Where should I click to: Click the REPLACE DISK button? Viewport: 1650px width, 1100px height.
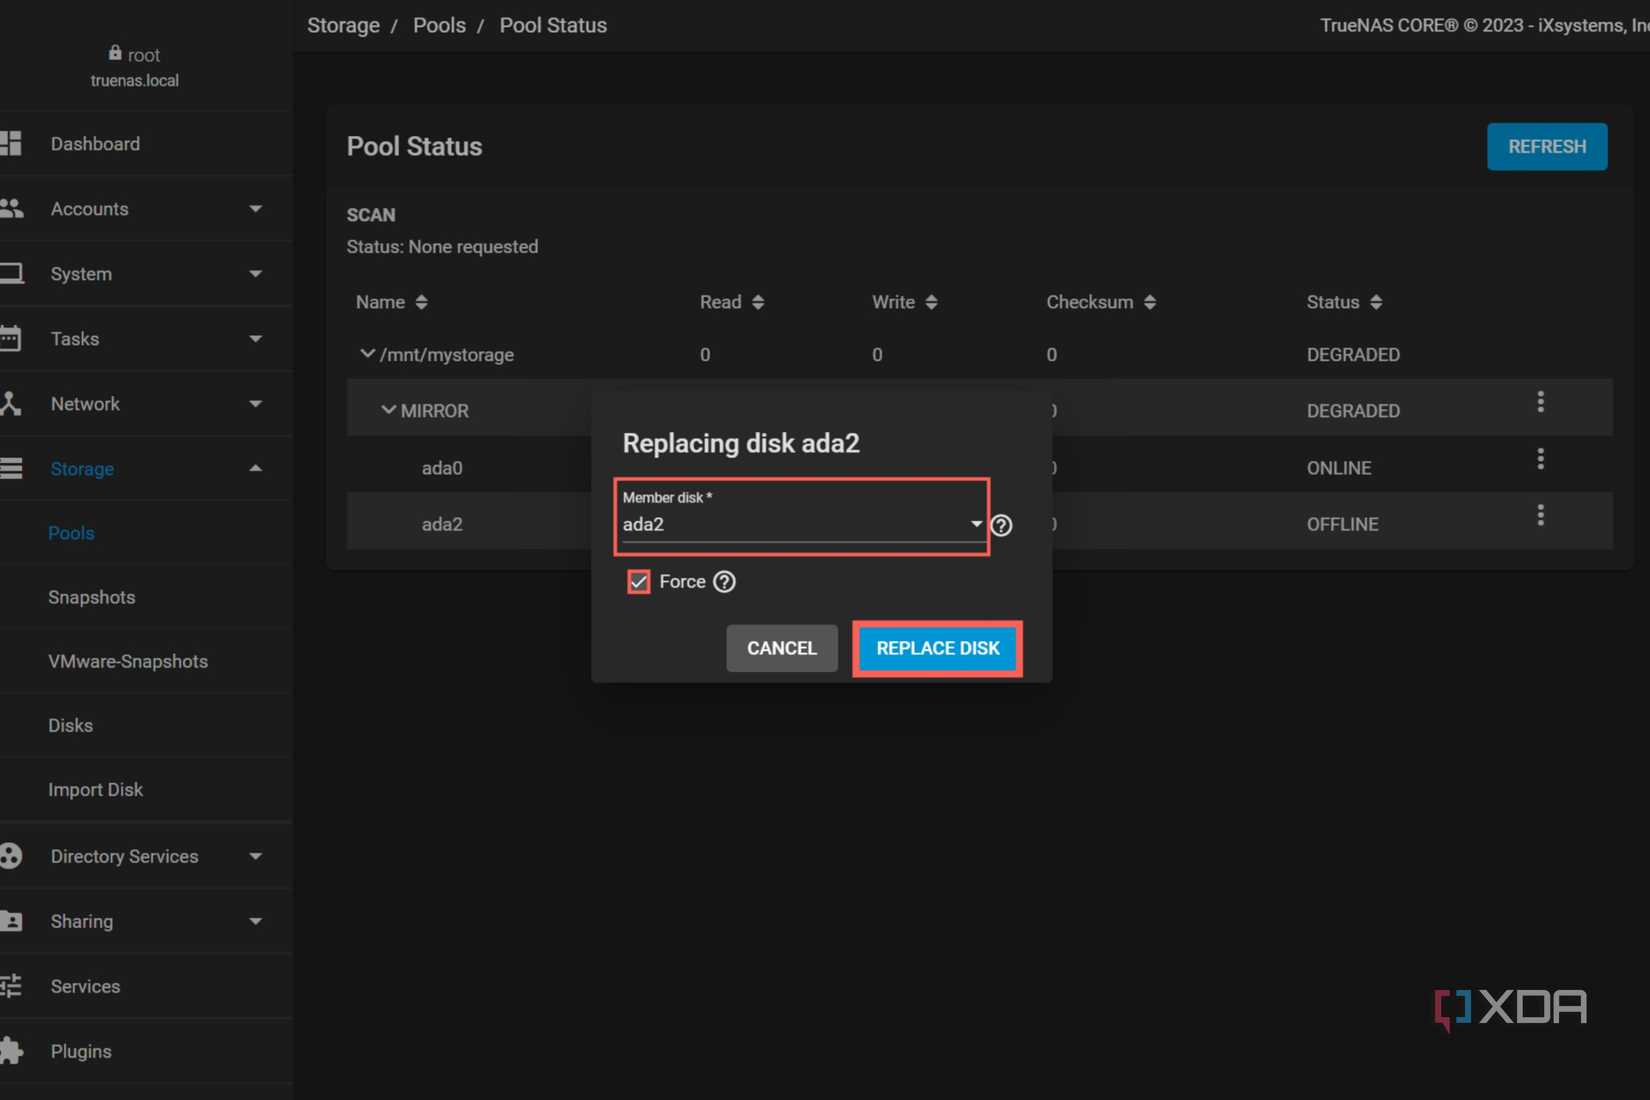937,648
